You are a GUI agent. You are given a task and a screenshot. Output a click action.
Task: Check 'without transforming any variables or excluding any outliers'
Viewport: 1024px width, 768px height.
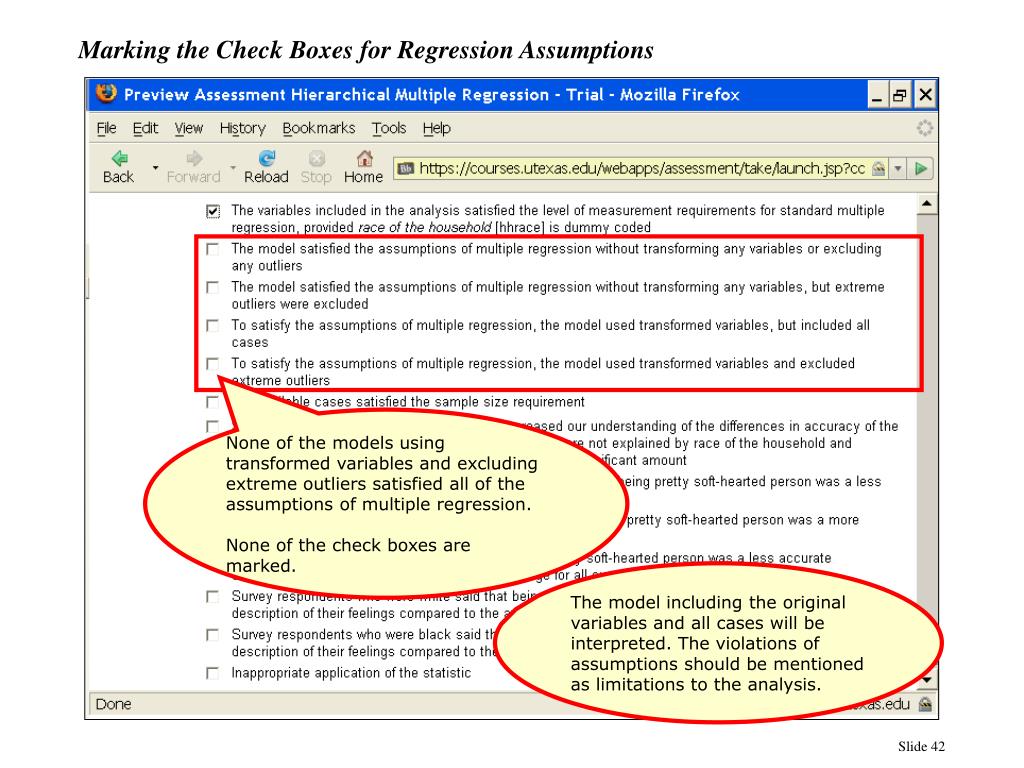tap(213, 249)
